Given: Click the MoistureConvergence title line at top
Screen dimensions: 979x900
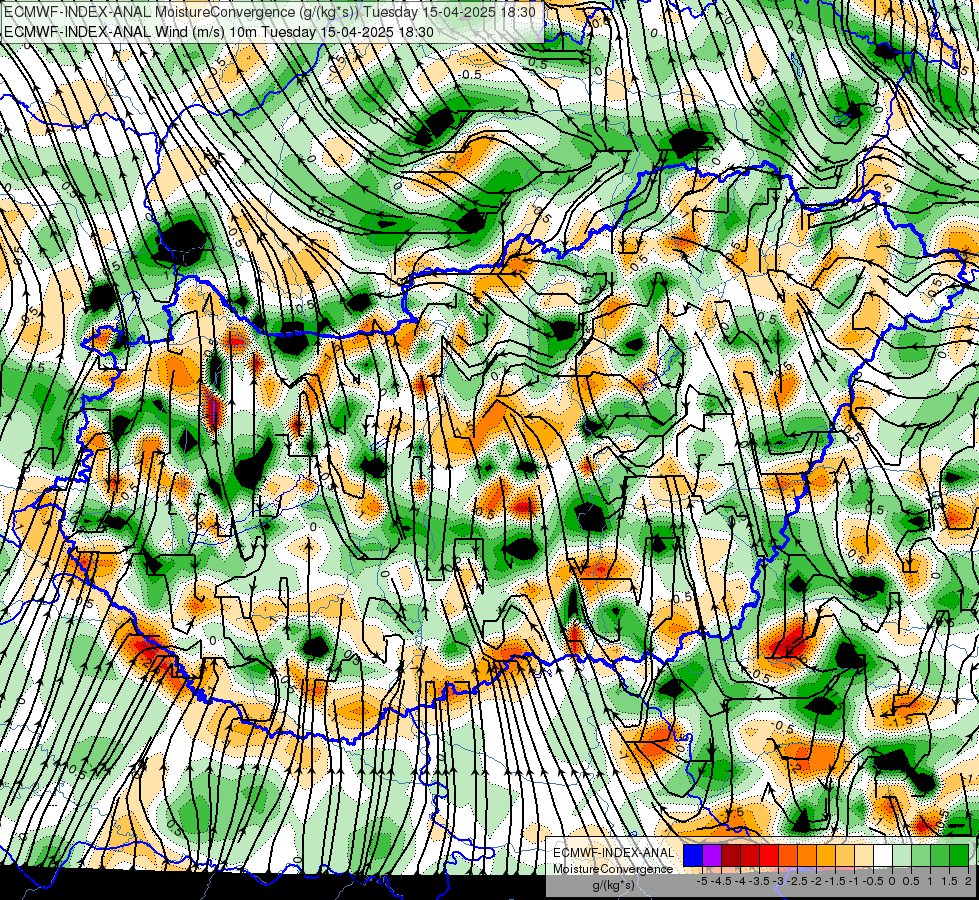Looking at the screenshot, I should (270, 12).
